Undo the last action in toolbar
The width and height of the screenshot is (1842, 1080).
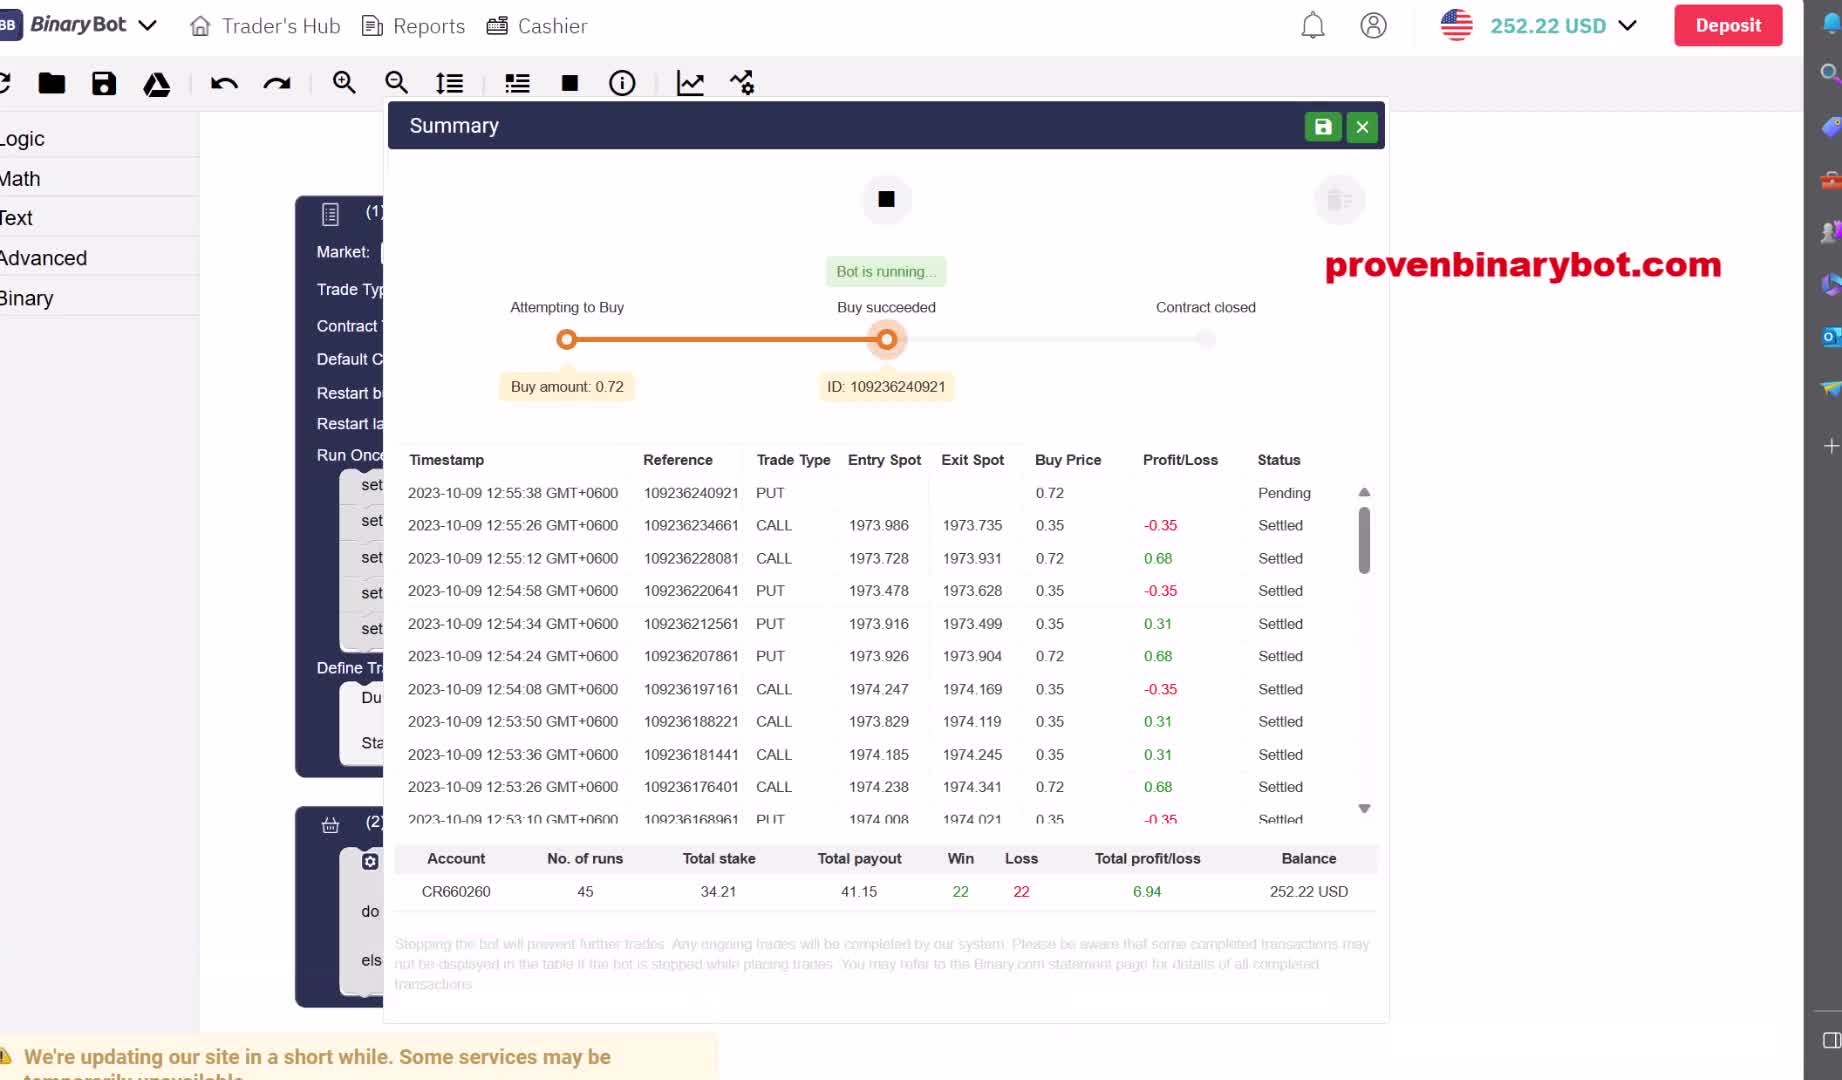(x=224, y=83)
